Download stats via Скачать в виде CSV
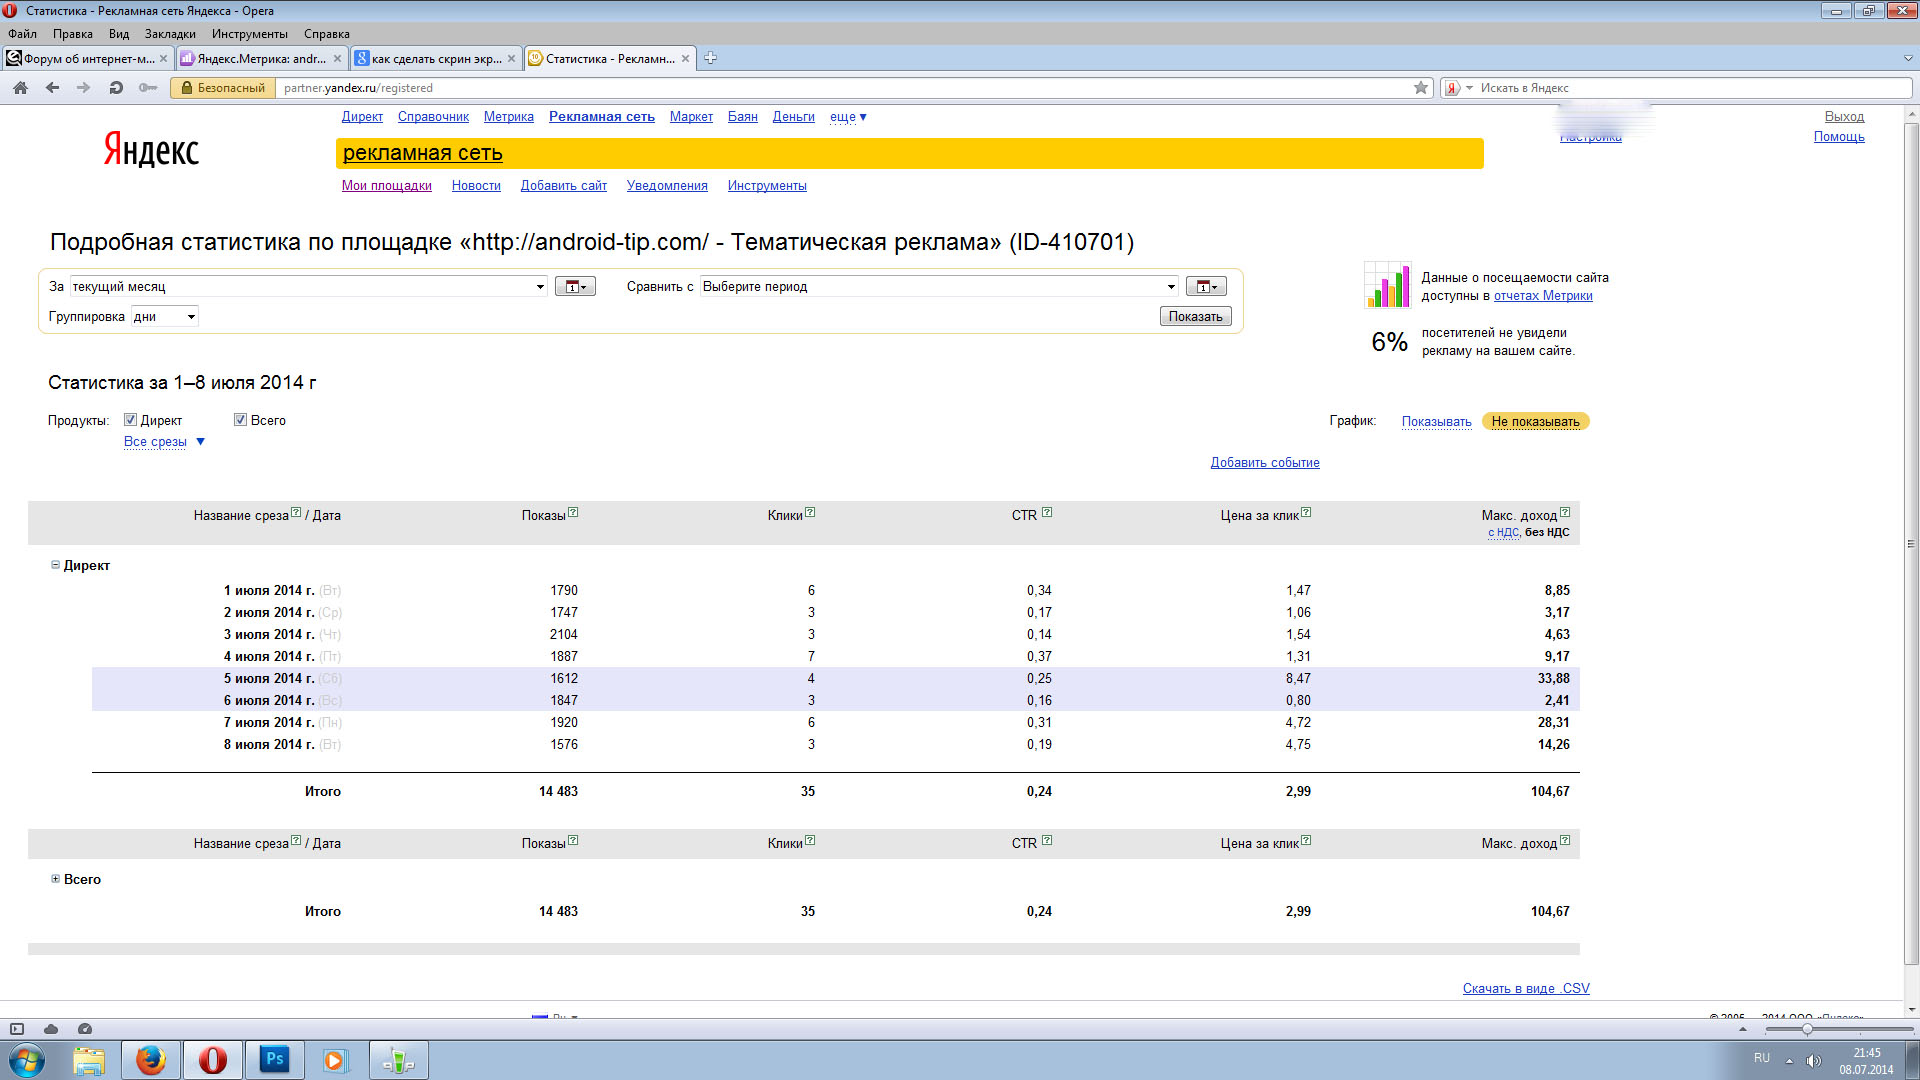The height and width of the screenshot is (1080, 1920). coord(1526,989)
